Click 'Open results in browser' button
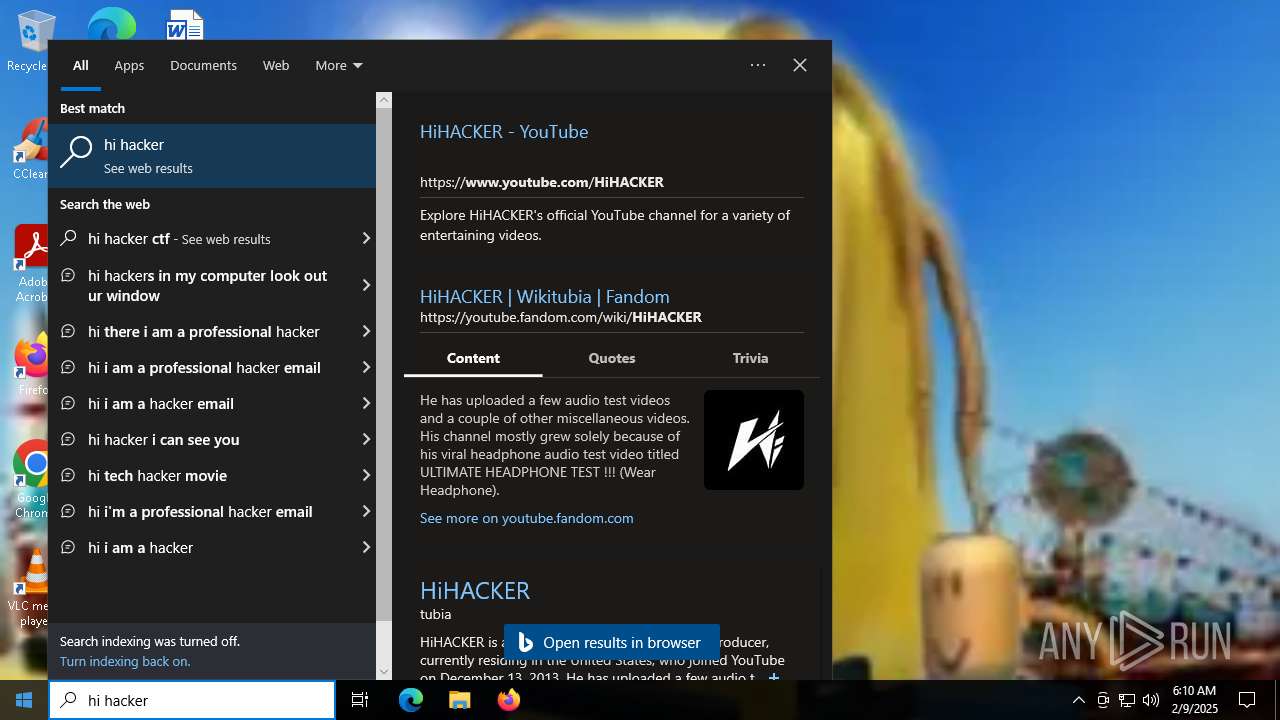This screenshot has width=1280, height=720. (x=612, y=643)
